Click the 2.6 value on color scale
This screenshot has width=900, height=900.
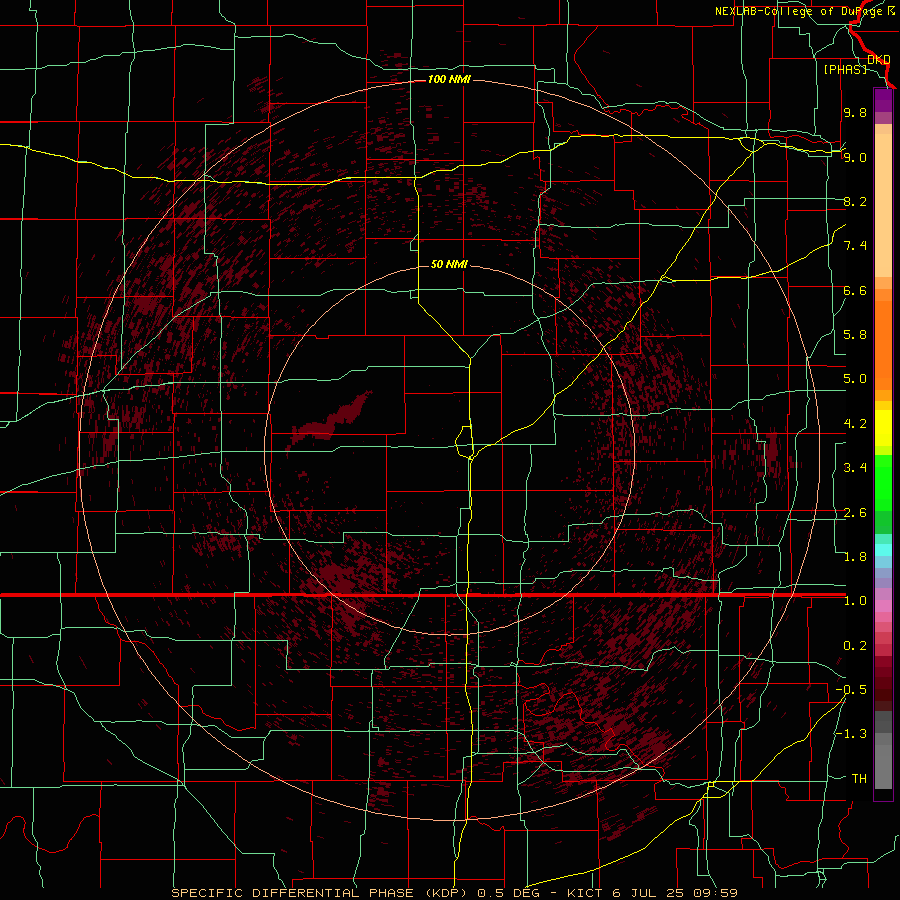pos(855,513)
